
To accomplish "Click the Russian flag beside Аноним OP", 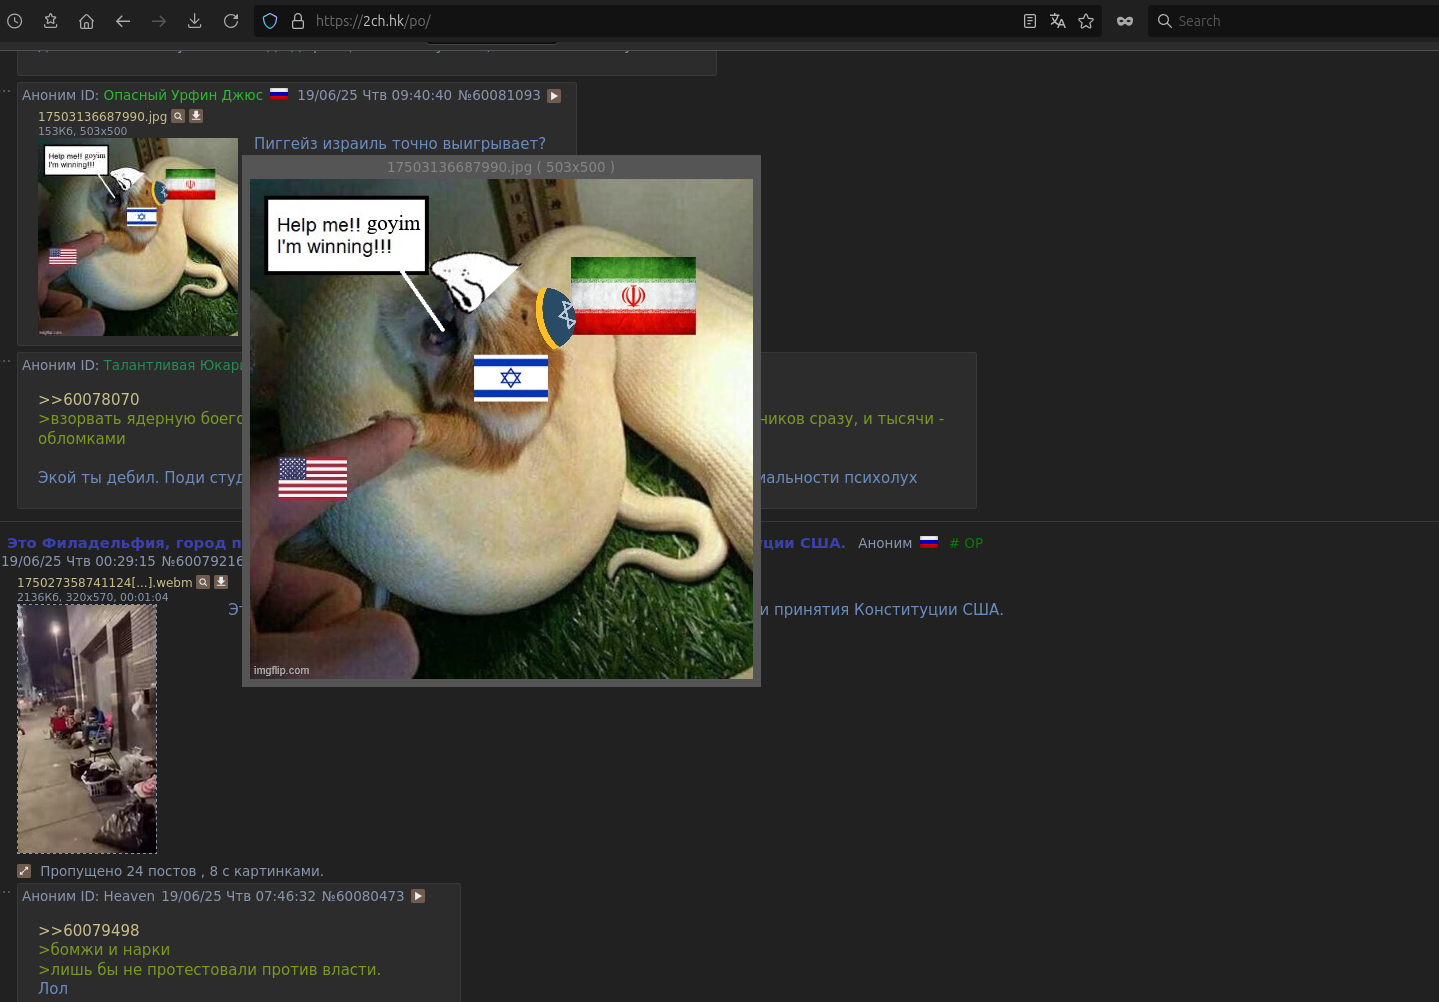I will coord(929,542).
